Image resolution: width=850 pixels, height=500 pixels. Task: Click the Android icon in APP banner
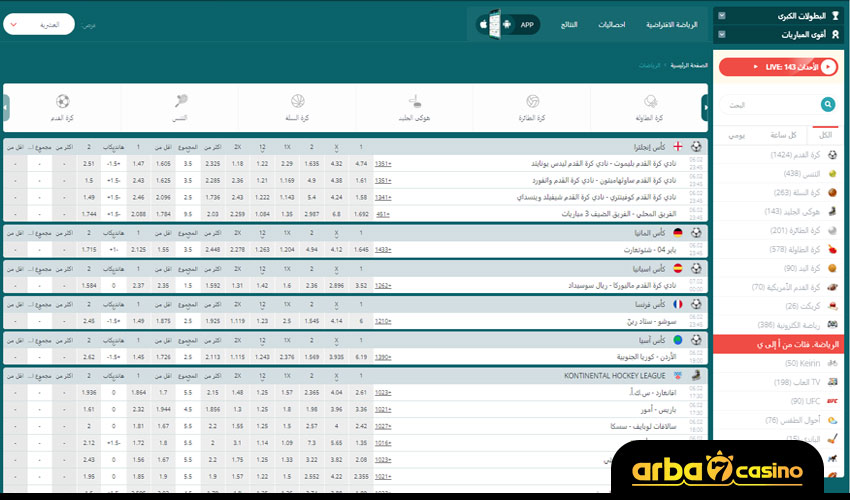click(507, 24)
